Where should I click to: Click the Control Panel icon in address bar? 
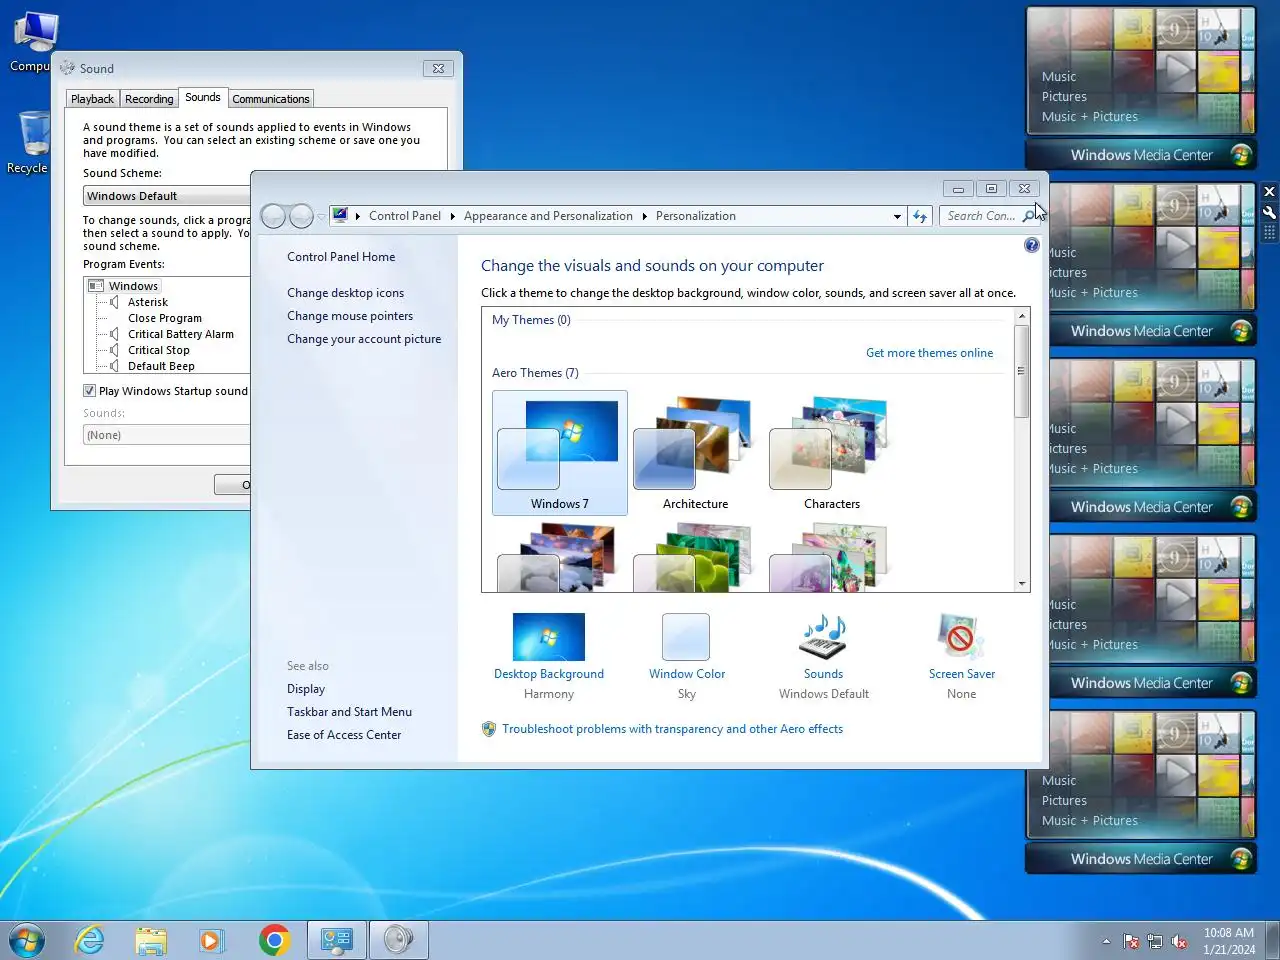tap(340, 215)
